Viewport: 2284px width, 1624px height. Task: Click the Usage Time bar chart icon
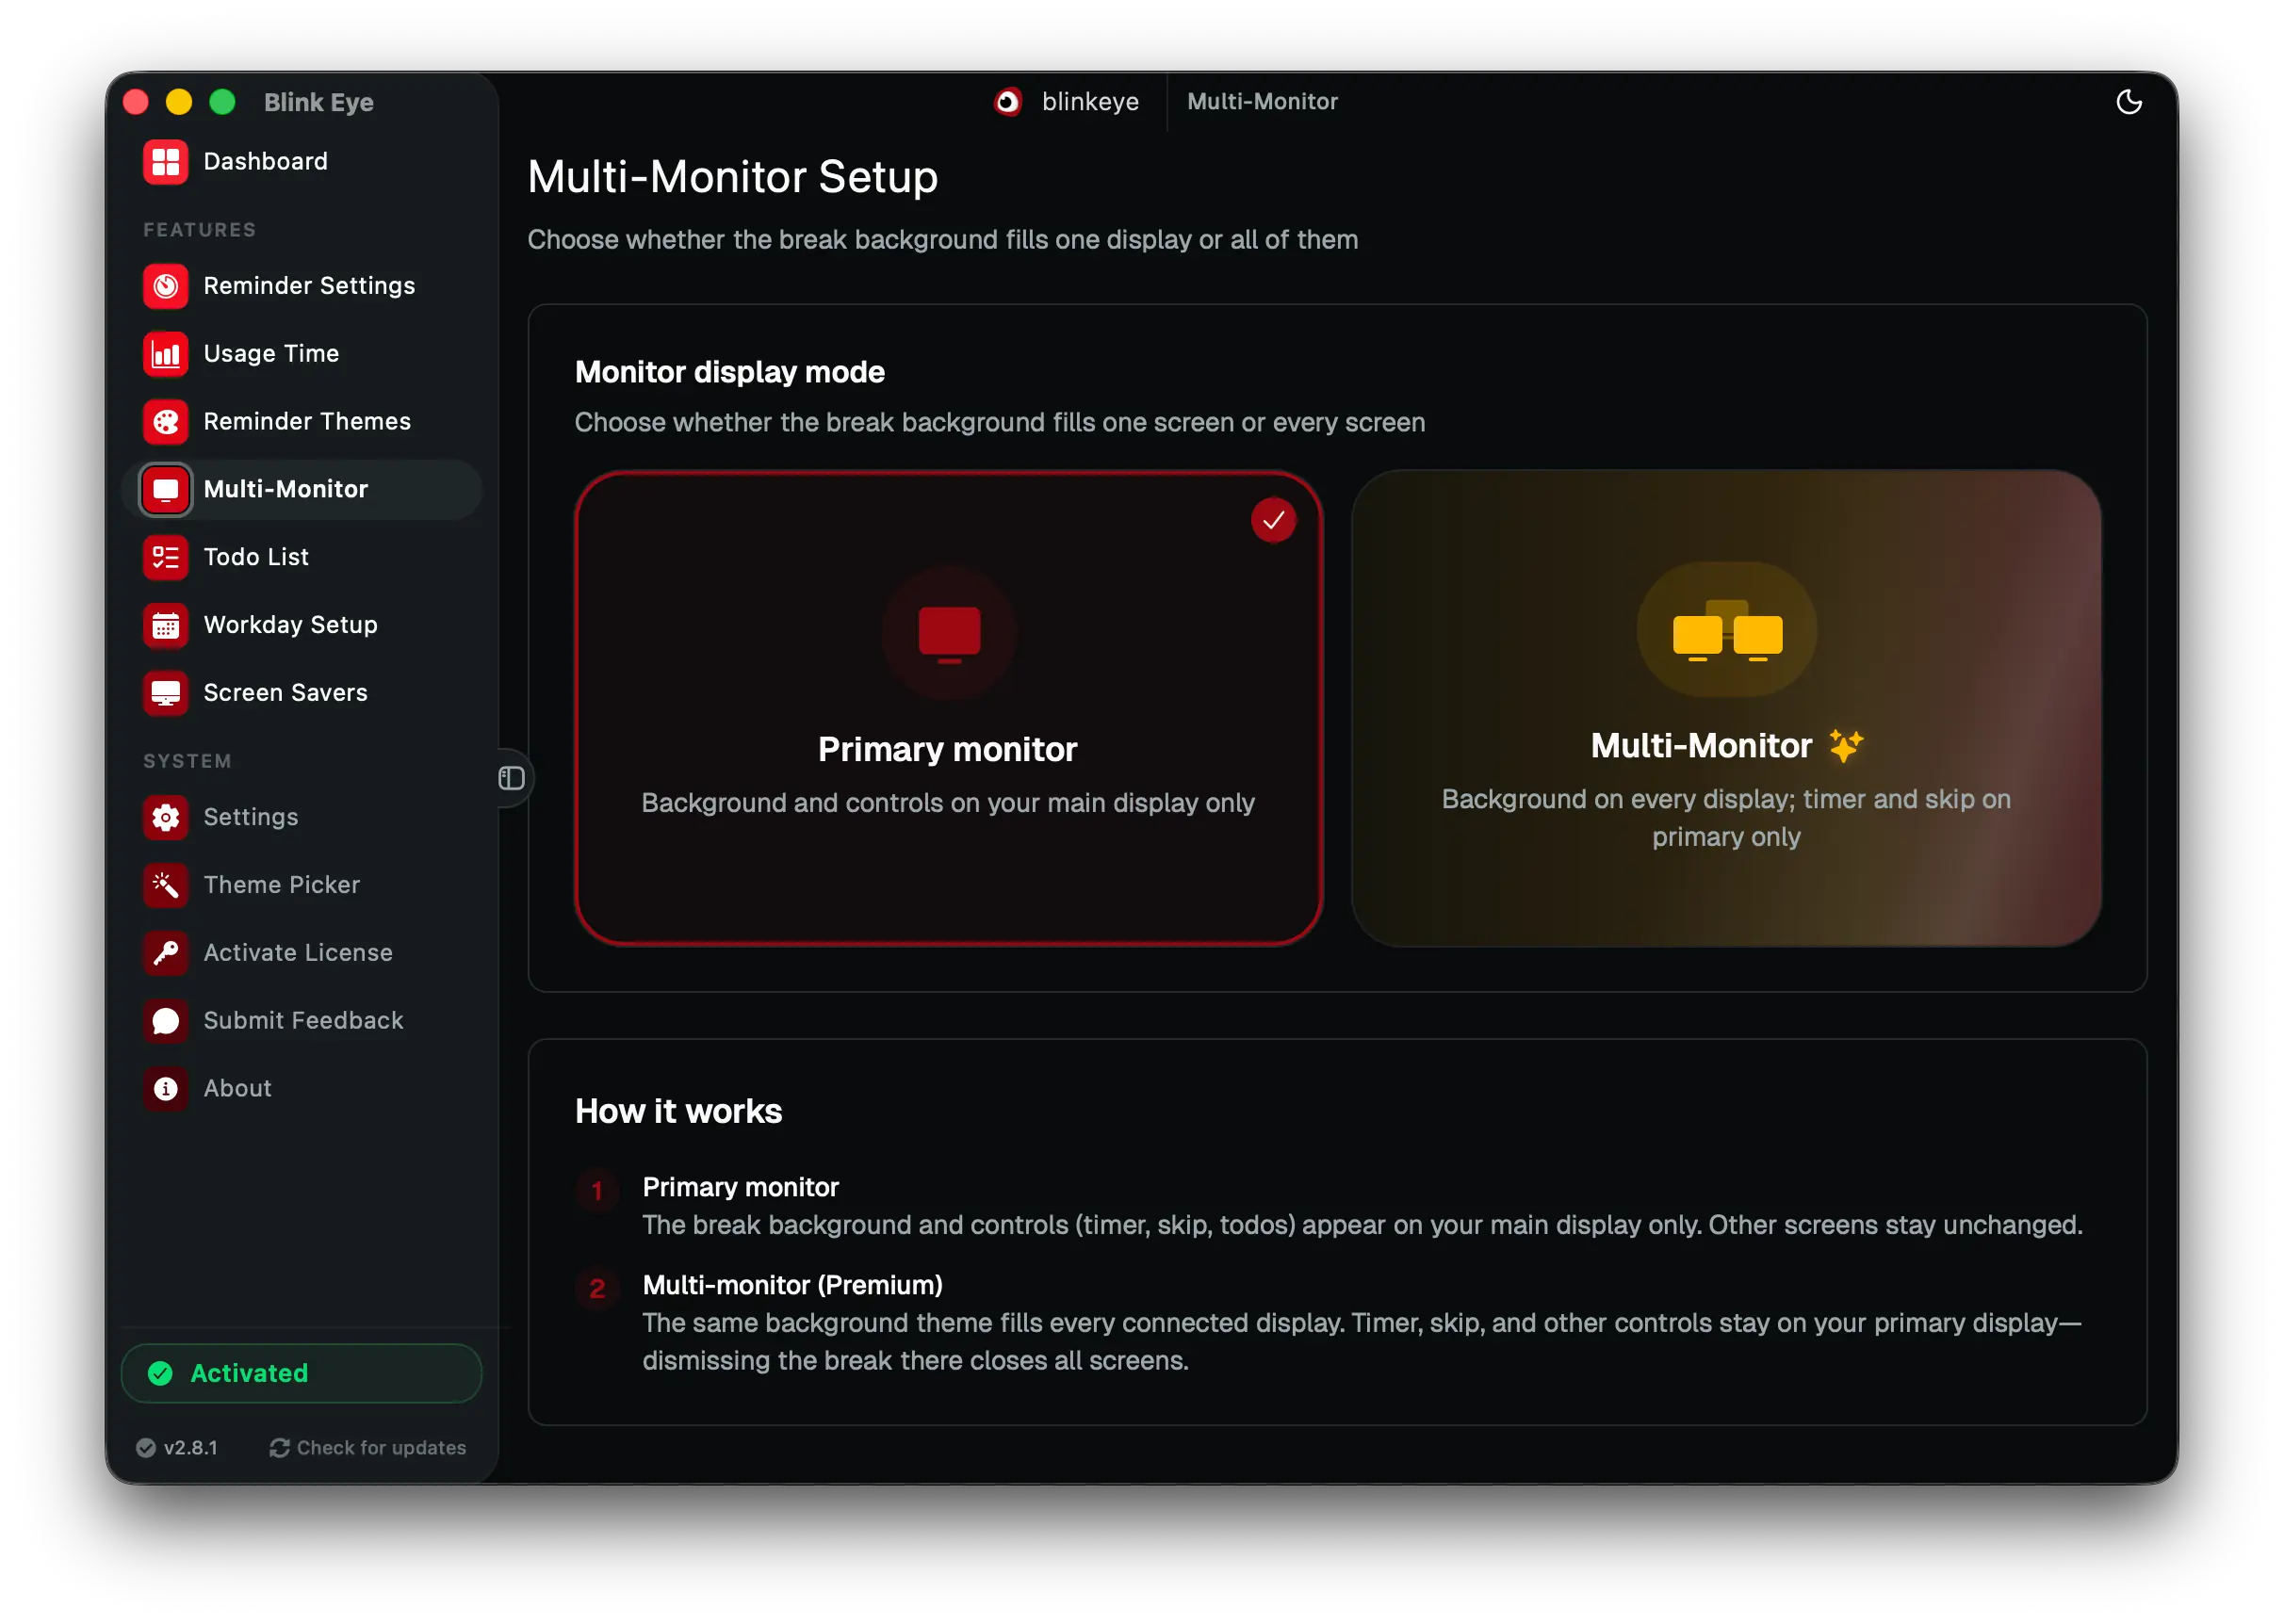click(165, 354)
